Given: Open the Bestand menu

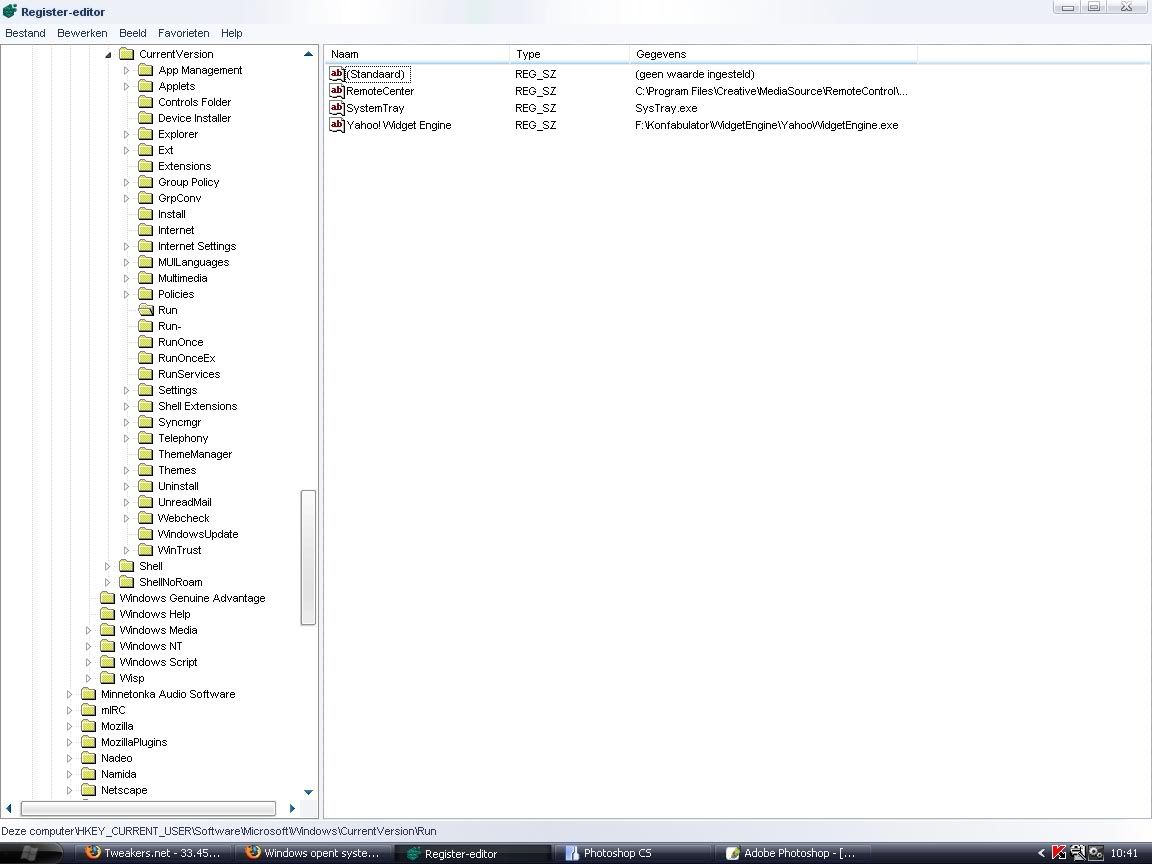Looking at the screenshot, I should click(x=26, y=33).
